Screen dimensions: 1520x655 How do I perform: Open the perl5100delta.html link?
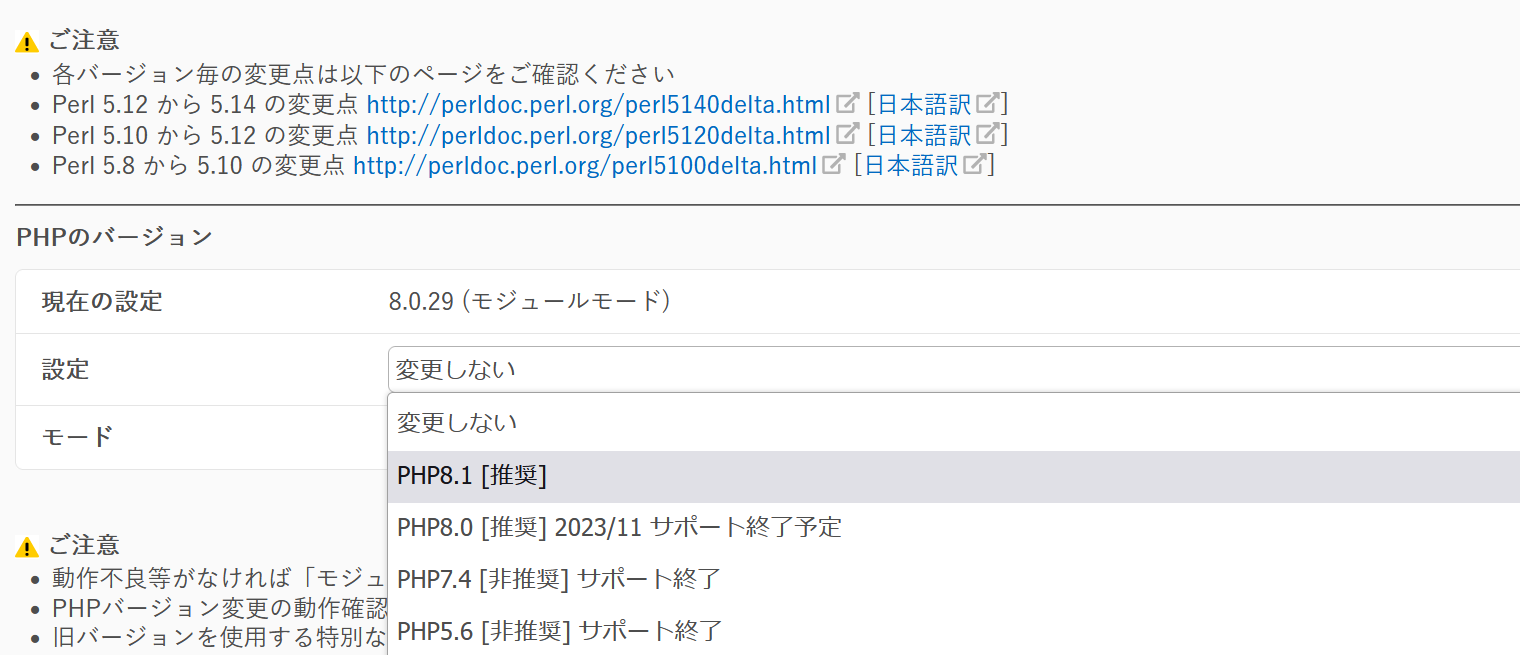point(585,165)
